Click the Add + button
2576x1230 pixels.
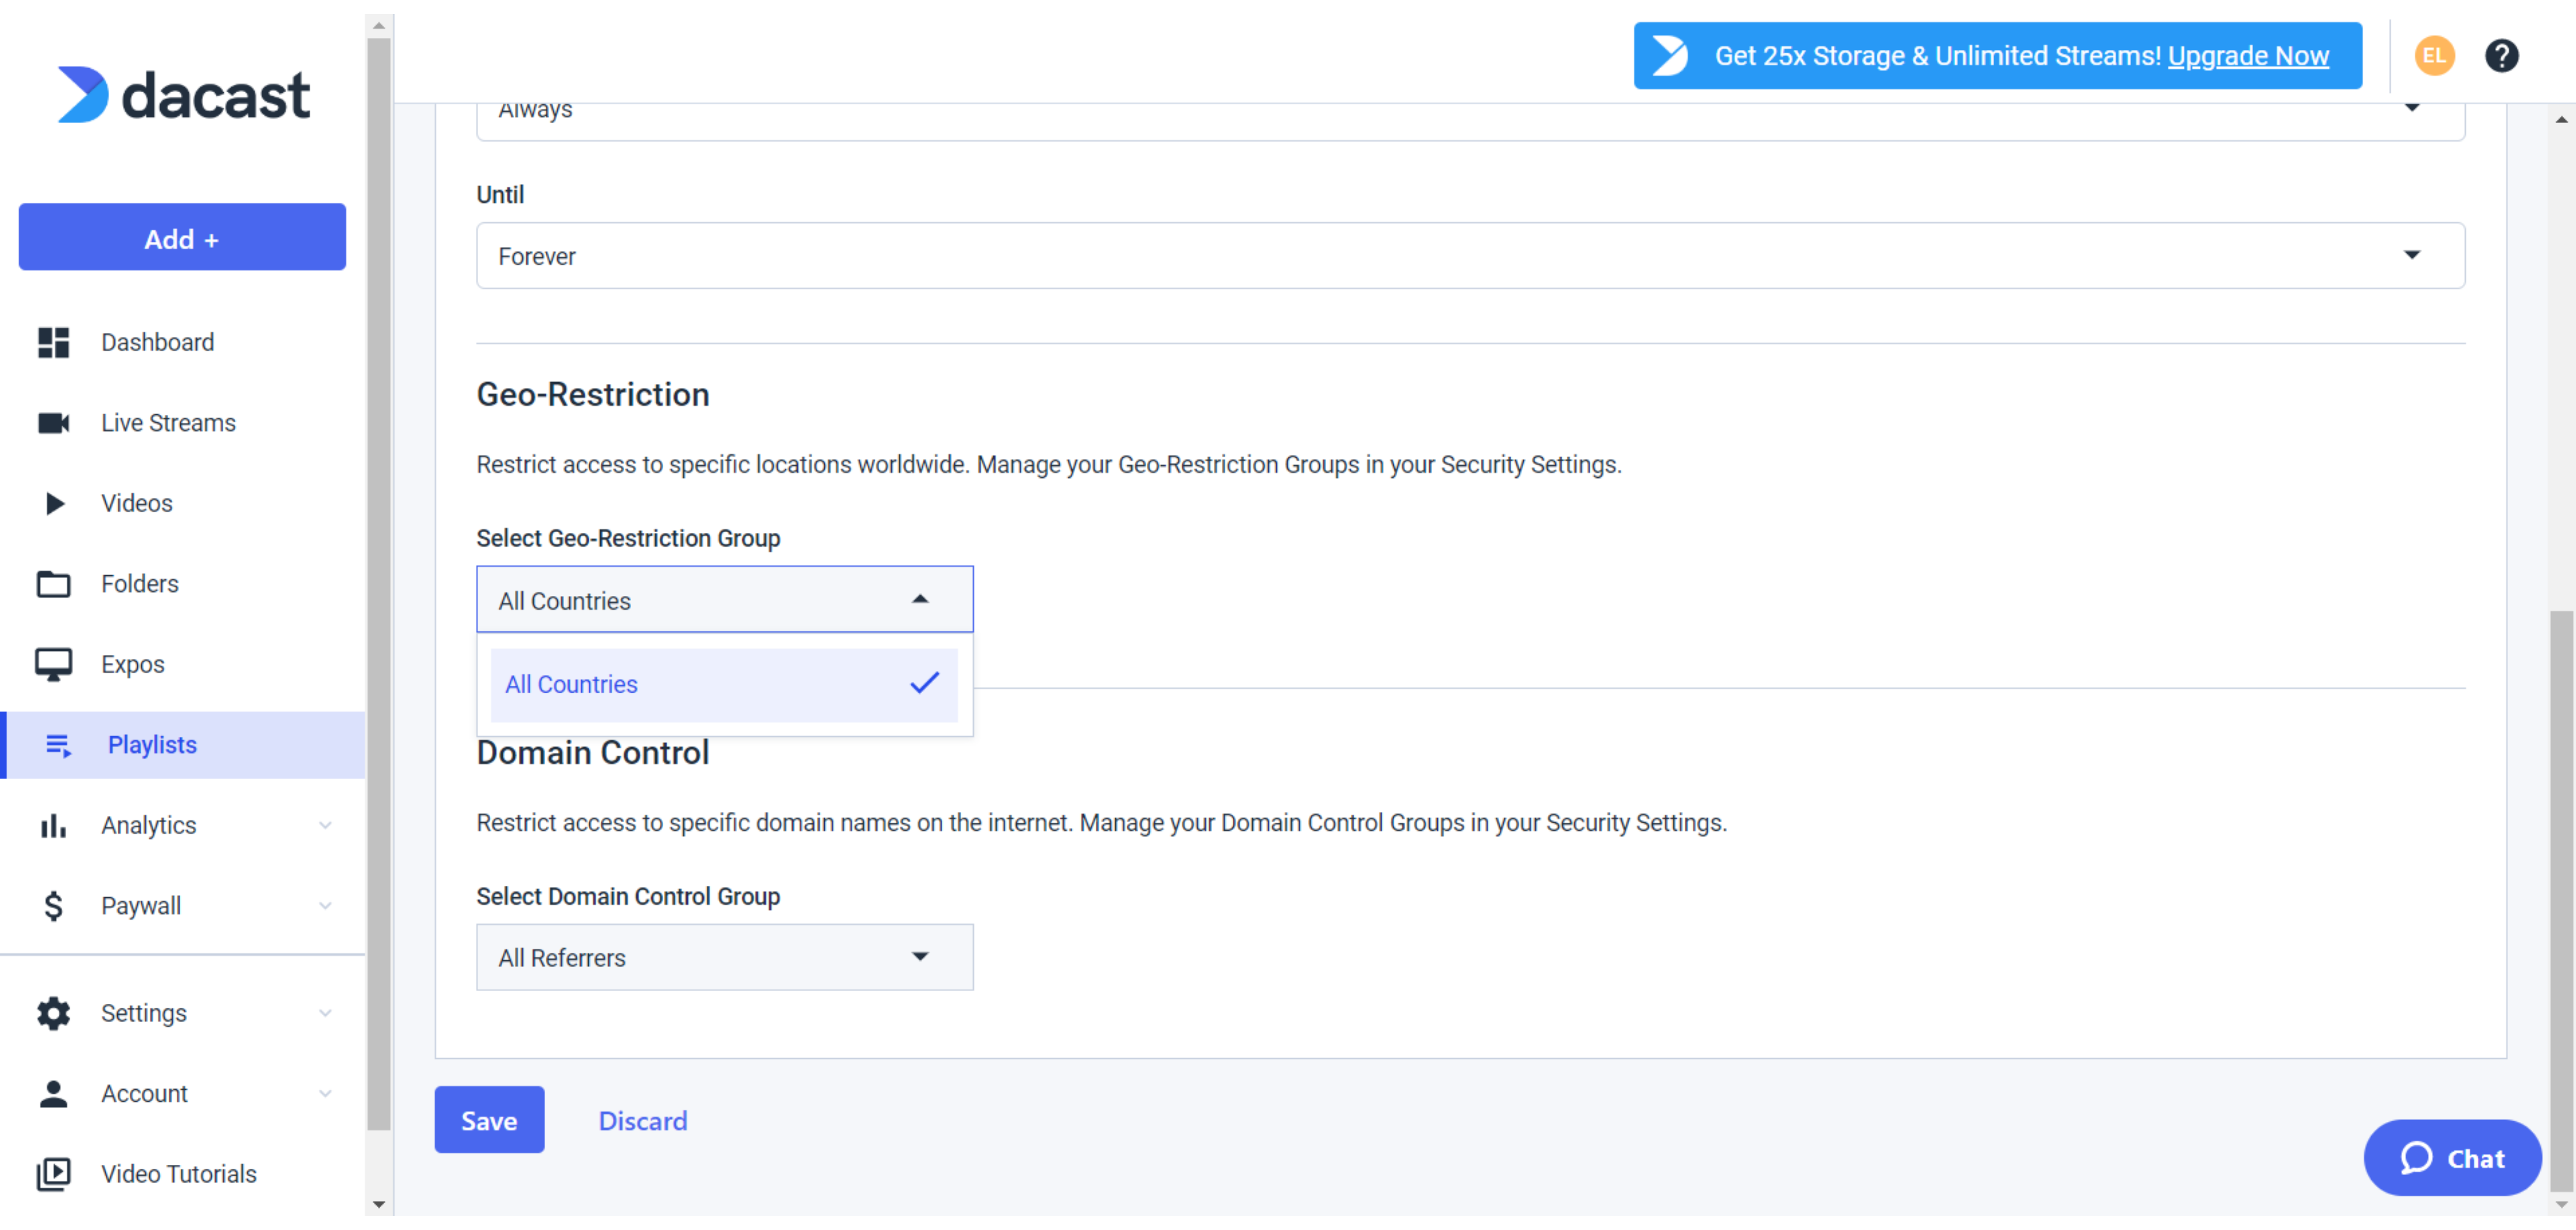[182, 238]
